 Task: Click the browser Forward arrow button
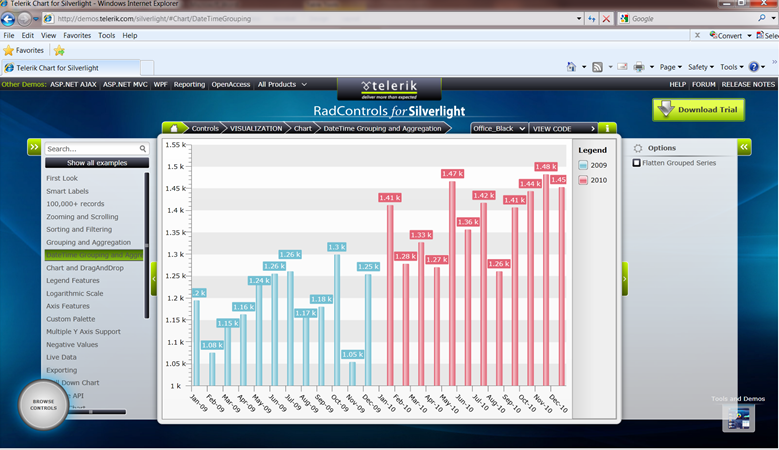pyautogui.click(x=24, y=19)
